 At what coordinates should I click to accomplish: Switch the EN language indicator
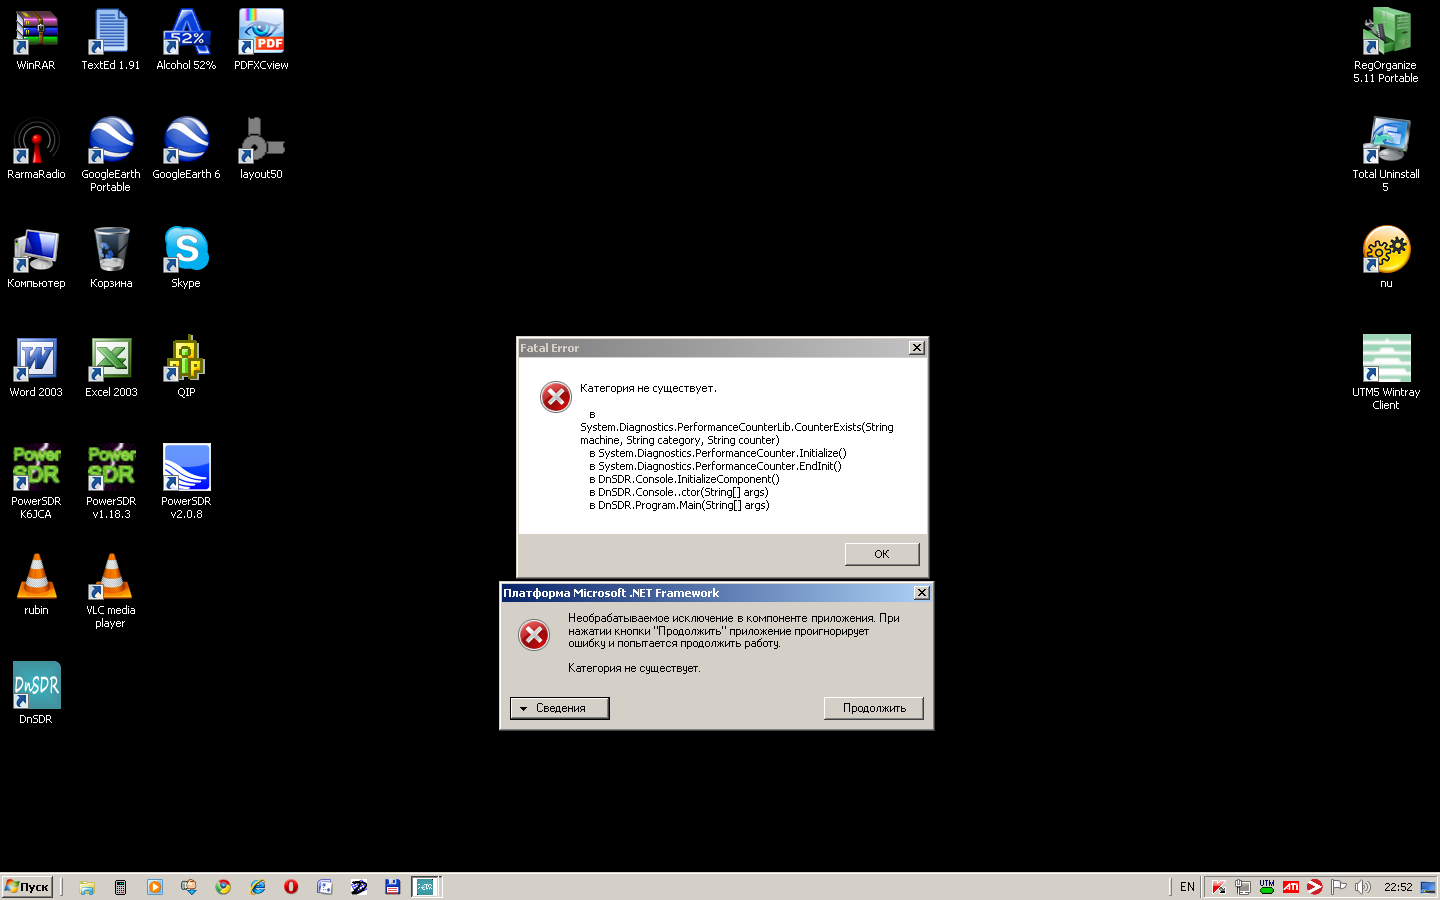point(1187,887)
